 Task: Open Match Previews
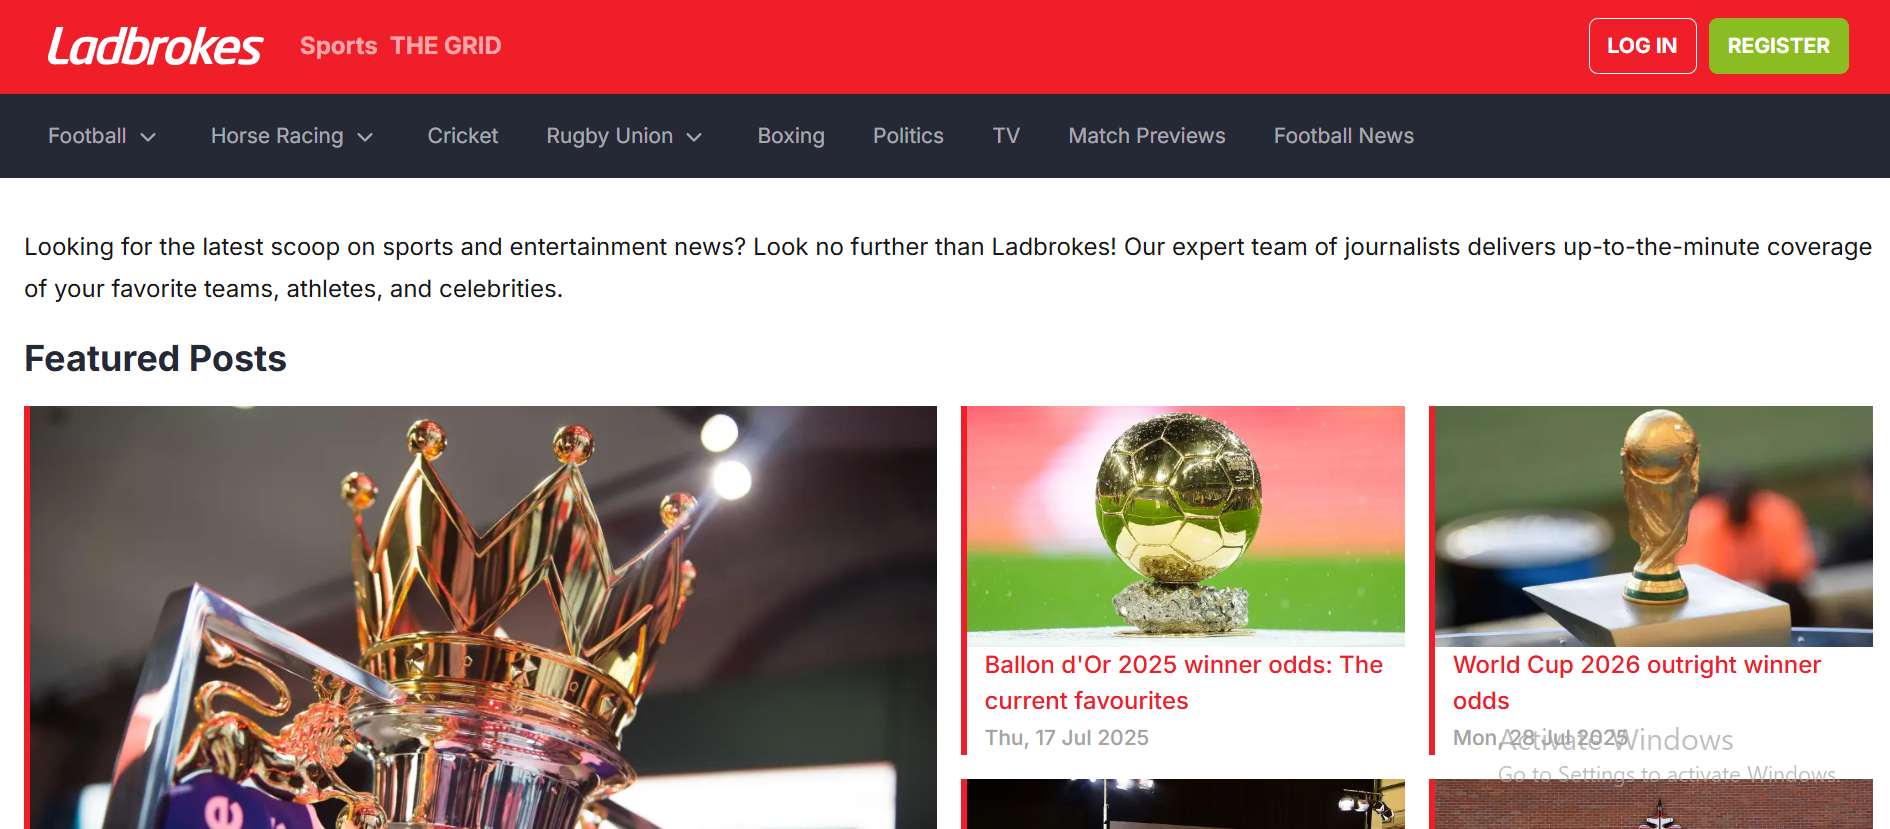pos(1147,136)
